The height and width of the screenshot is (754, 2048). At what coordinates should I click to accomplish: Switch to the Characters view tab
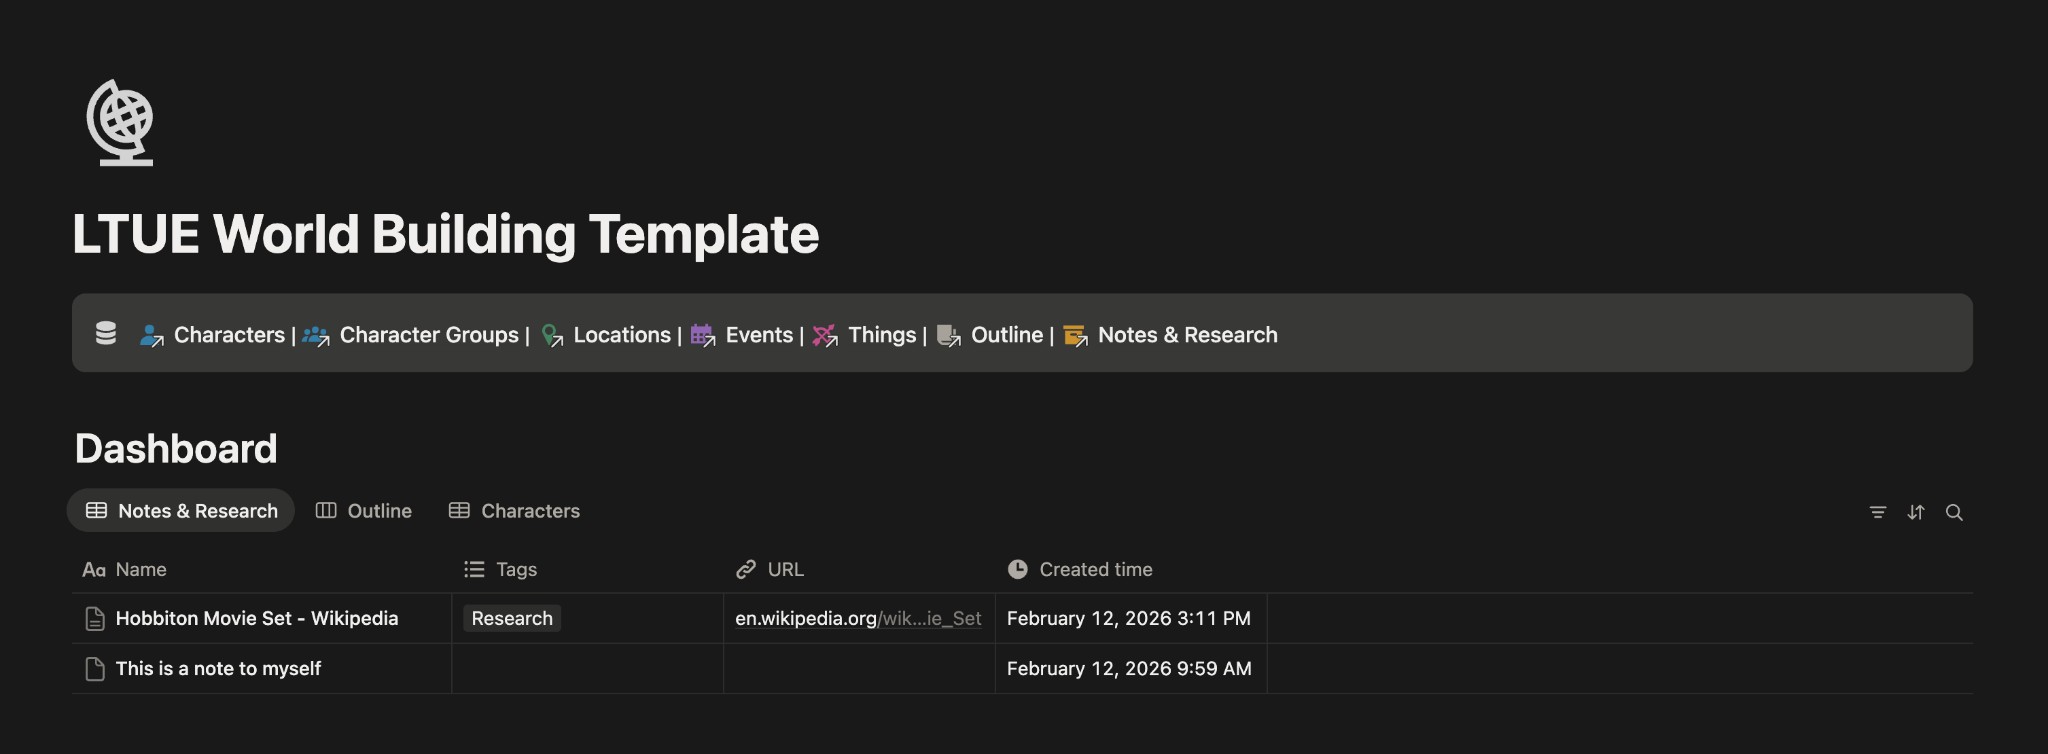(x=514, y=511)
